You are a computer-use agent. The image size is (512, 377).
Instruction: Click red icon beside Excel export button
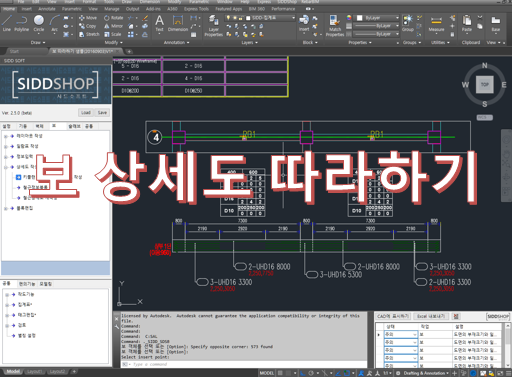point(456,316)
